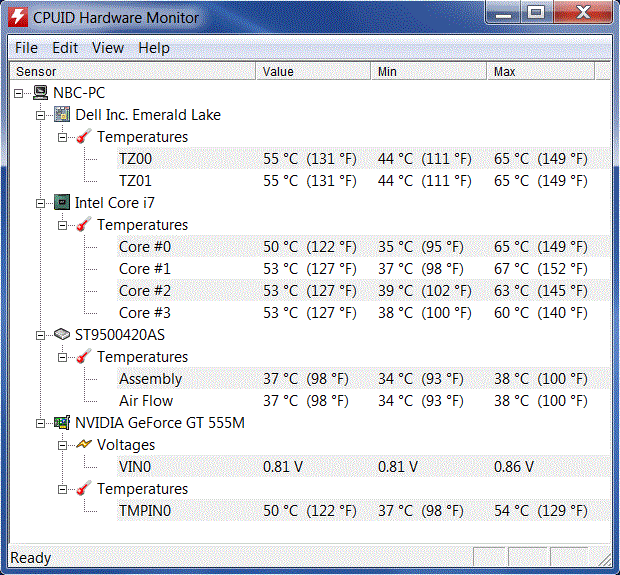The height and width of the screenshot is (575, 620).
Task: Click the Voltages label
Action: click(126, 445)
